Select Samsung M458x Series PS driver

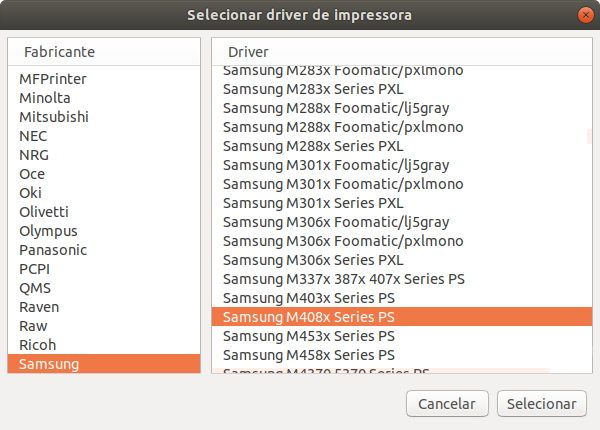[x=309, y=355]
